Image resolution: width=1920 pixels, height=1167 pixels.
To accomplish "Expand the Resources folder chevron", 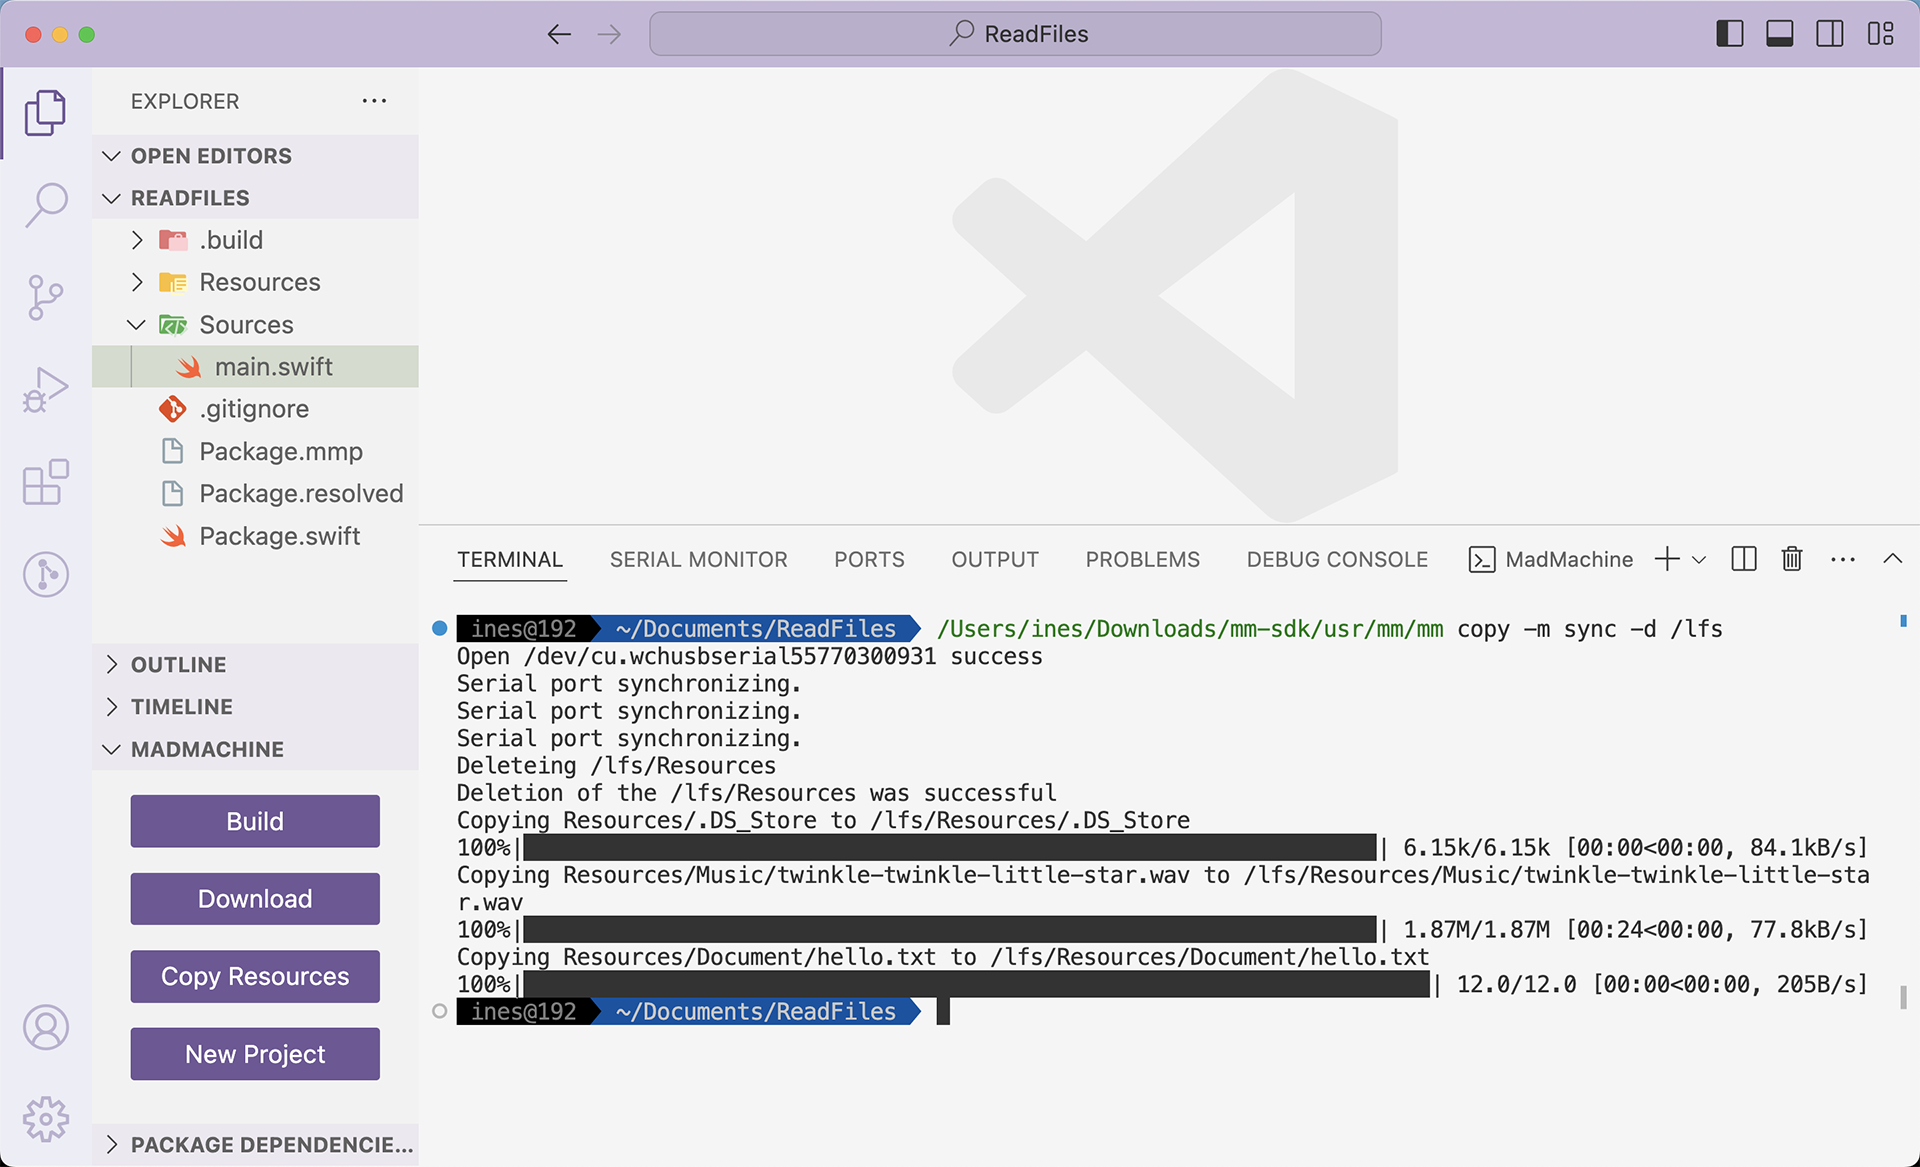I will pyautogui.click(x=137, y=282).
